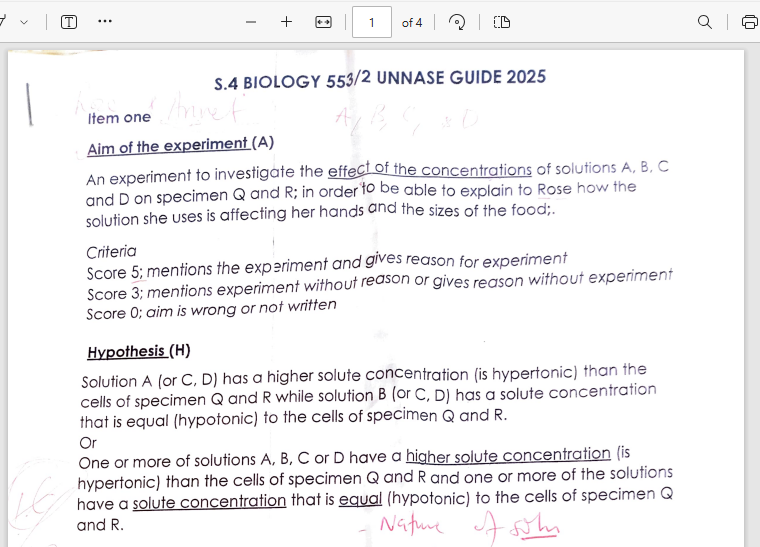Image resolution: width=760 pixels, height=547 pixels.
Task: Click the Fit to width icon
Action: click(x=323, y=22)
